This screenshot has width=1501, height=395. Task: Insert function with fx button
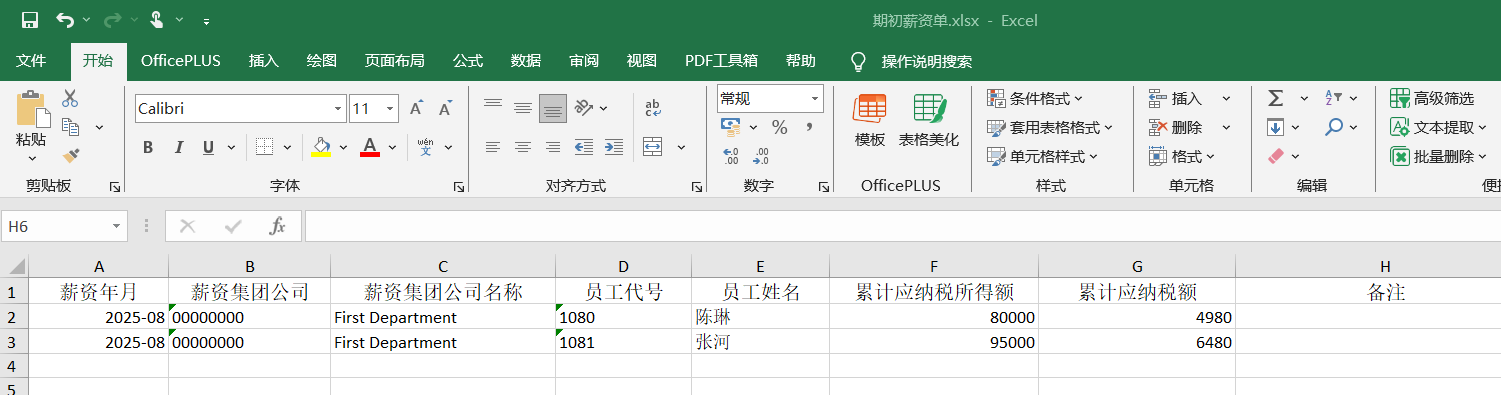click(278, 226)
